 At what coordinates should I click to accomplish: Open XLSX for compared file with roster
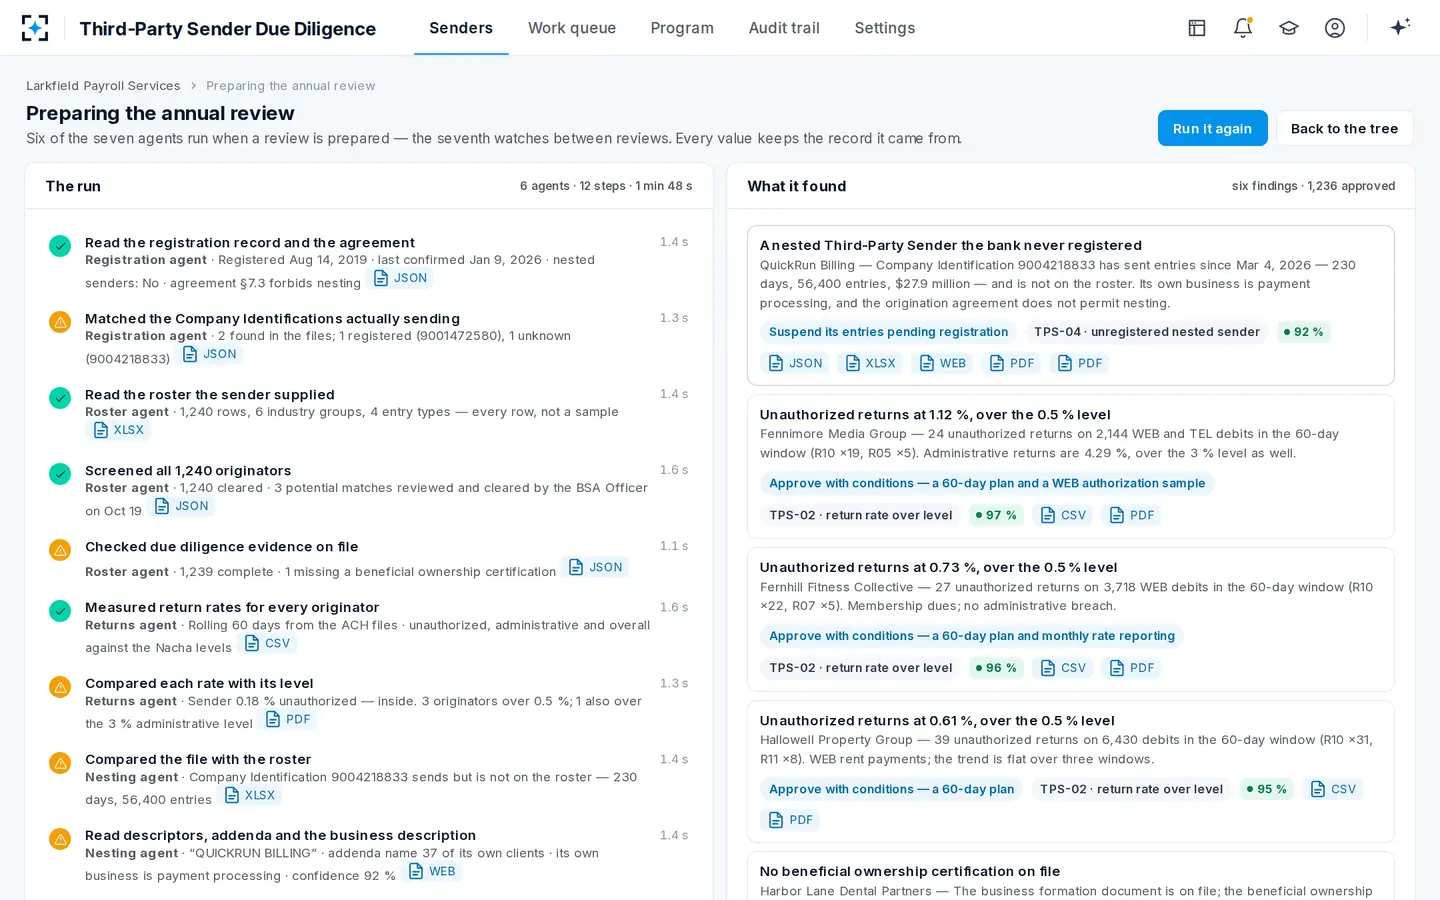point(250,795)
